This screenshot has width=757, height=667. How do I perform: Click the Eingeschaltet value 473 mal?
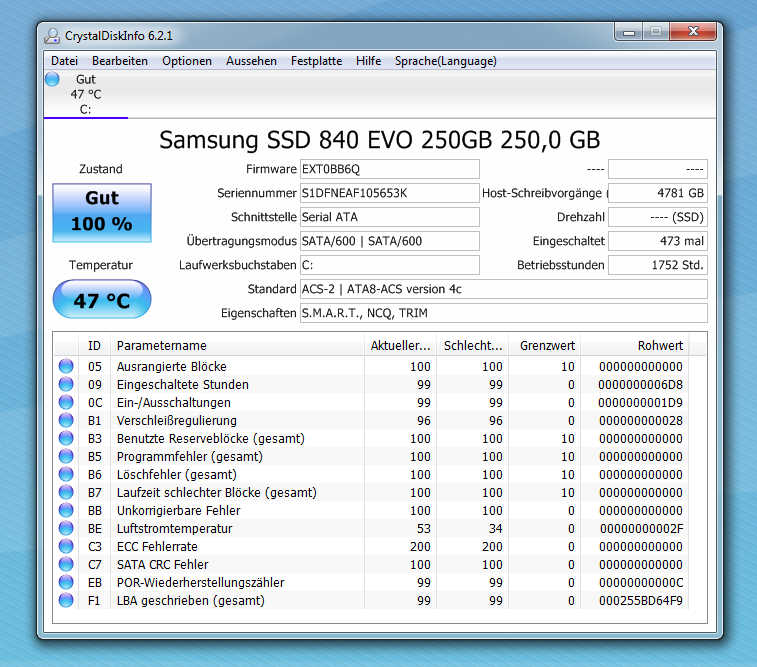[658, 241]
